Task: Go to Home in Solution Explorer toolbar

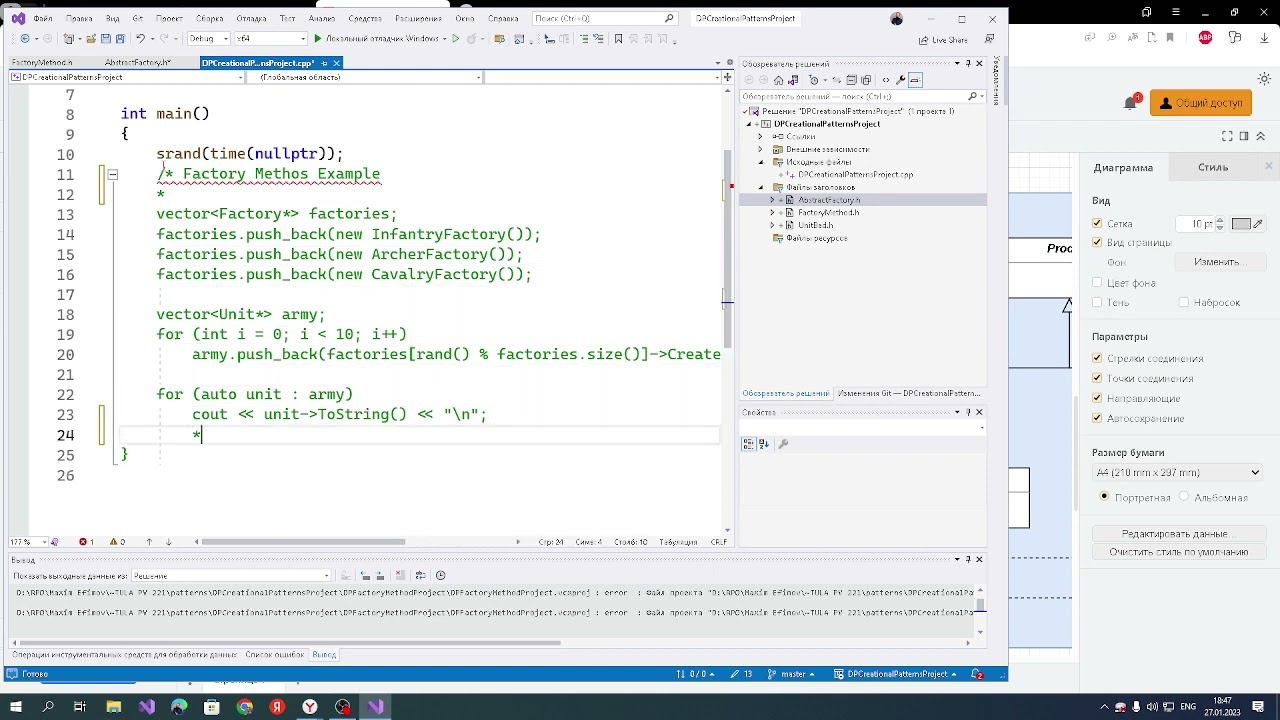Action: click(779, 80)
